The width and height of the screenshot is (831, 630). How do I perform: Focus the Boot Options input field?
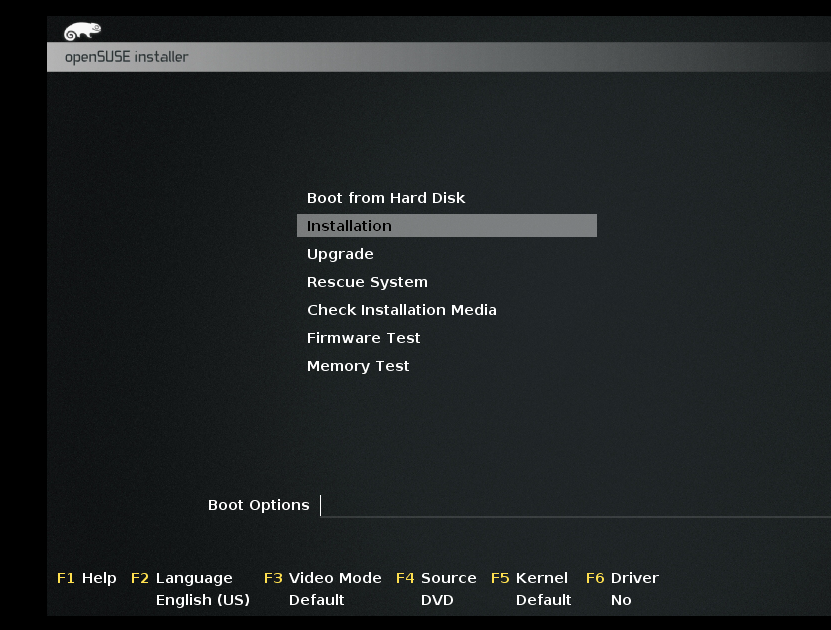click(x=576, y=505)
